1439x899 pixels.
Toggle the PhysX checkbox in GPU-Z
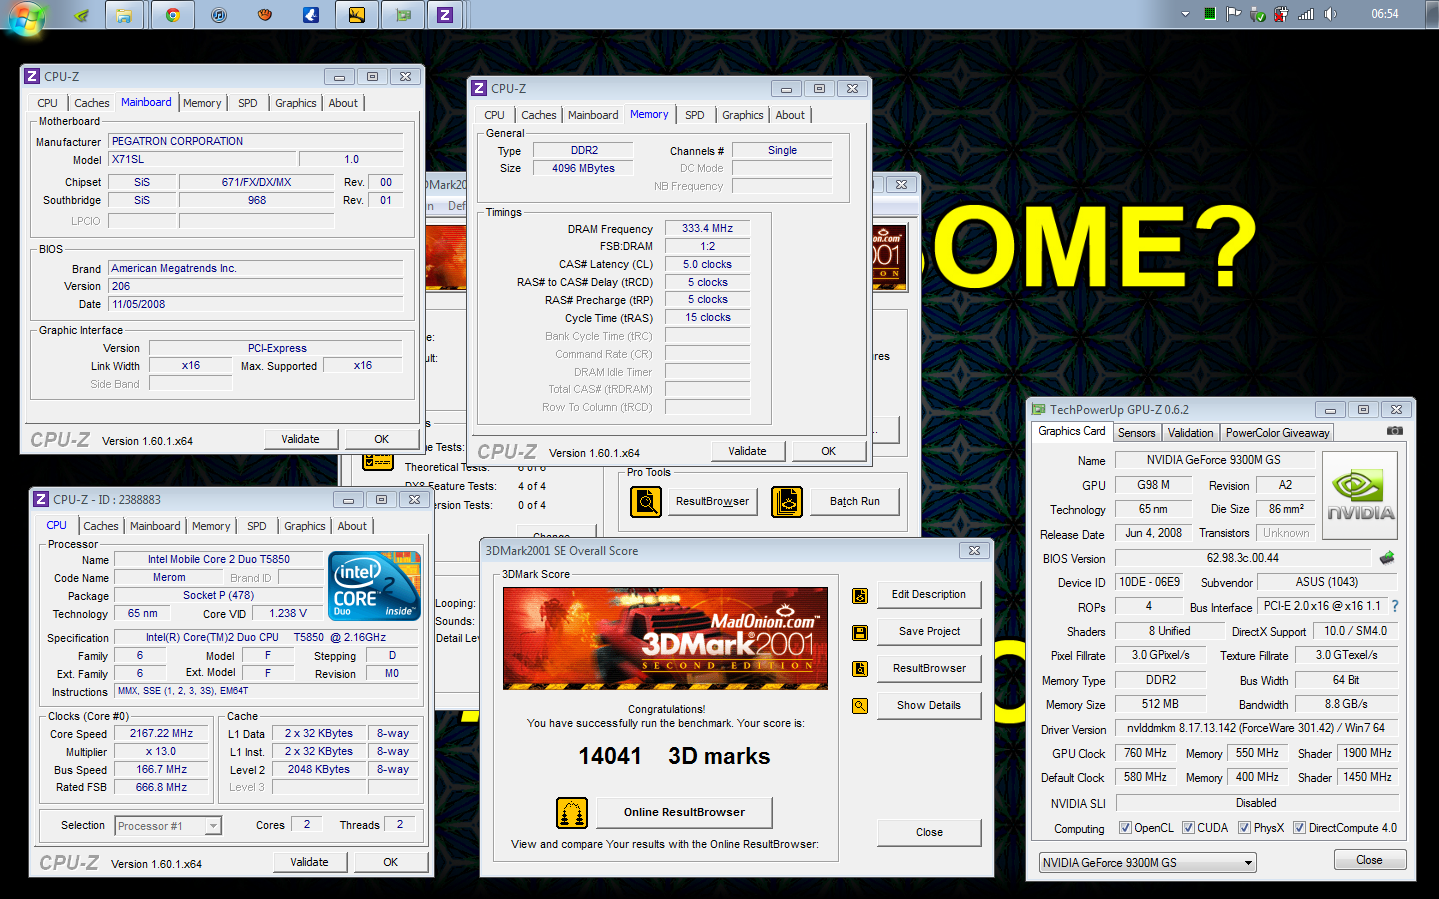click(x=1244, y=828)
